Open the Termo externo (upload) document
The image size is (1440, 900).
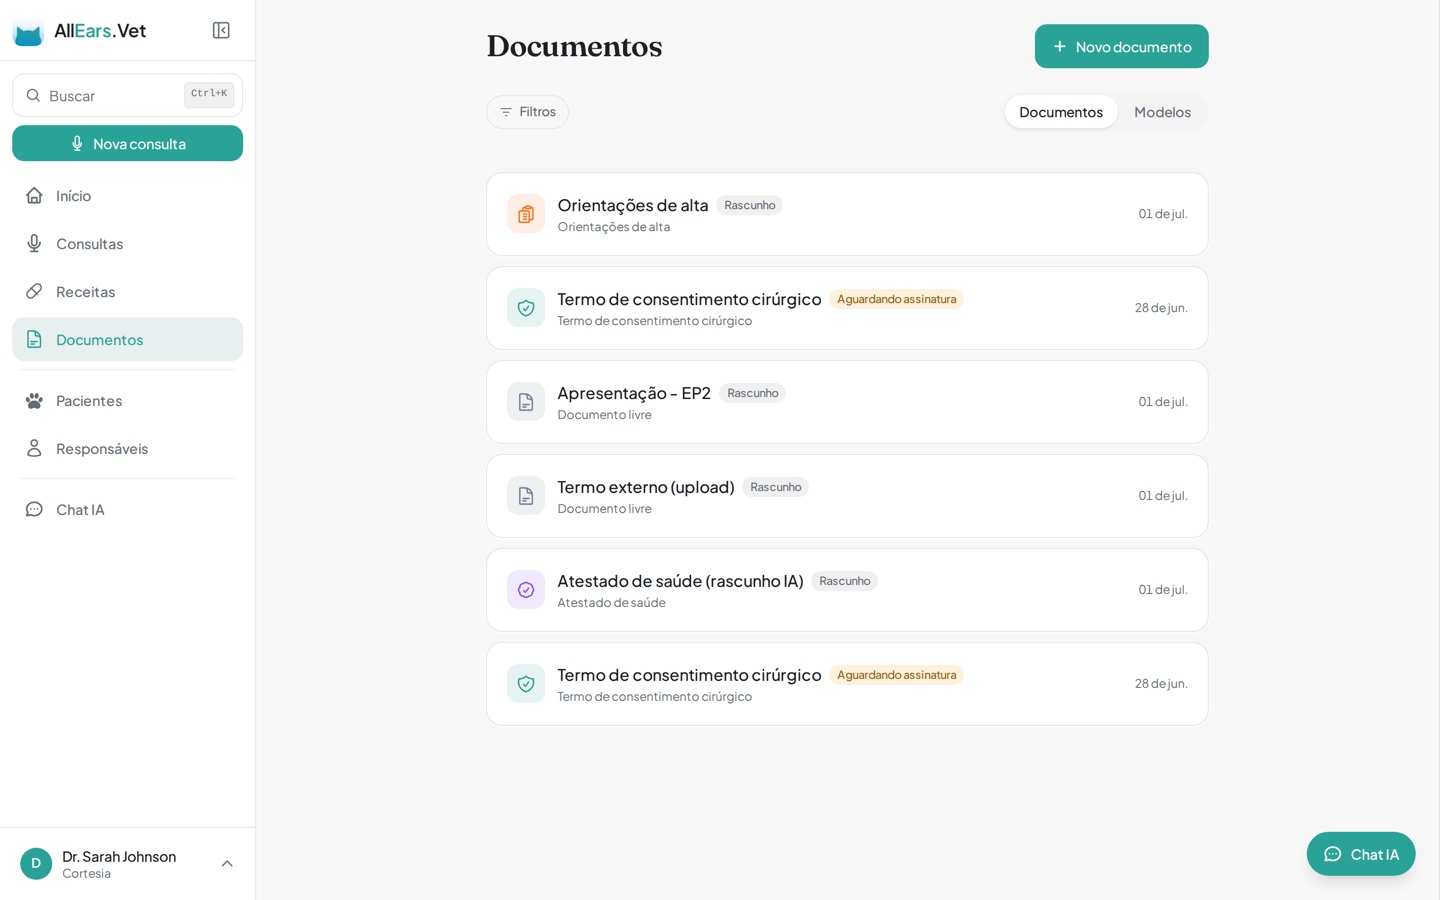[847, 496]
